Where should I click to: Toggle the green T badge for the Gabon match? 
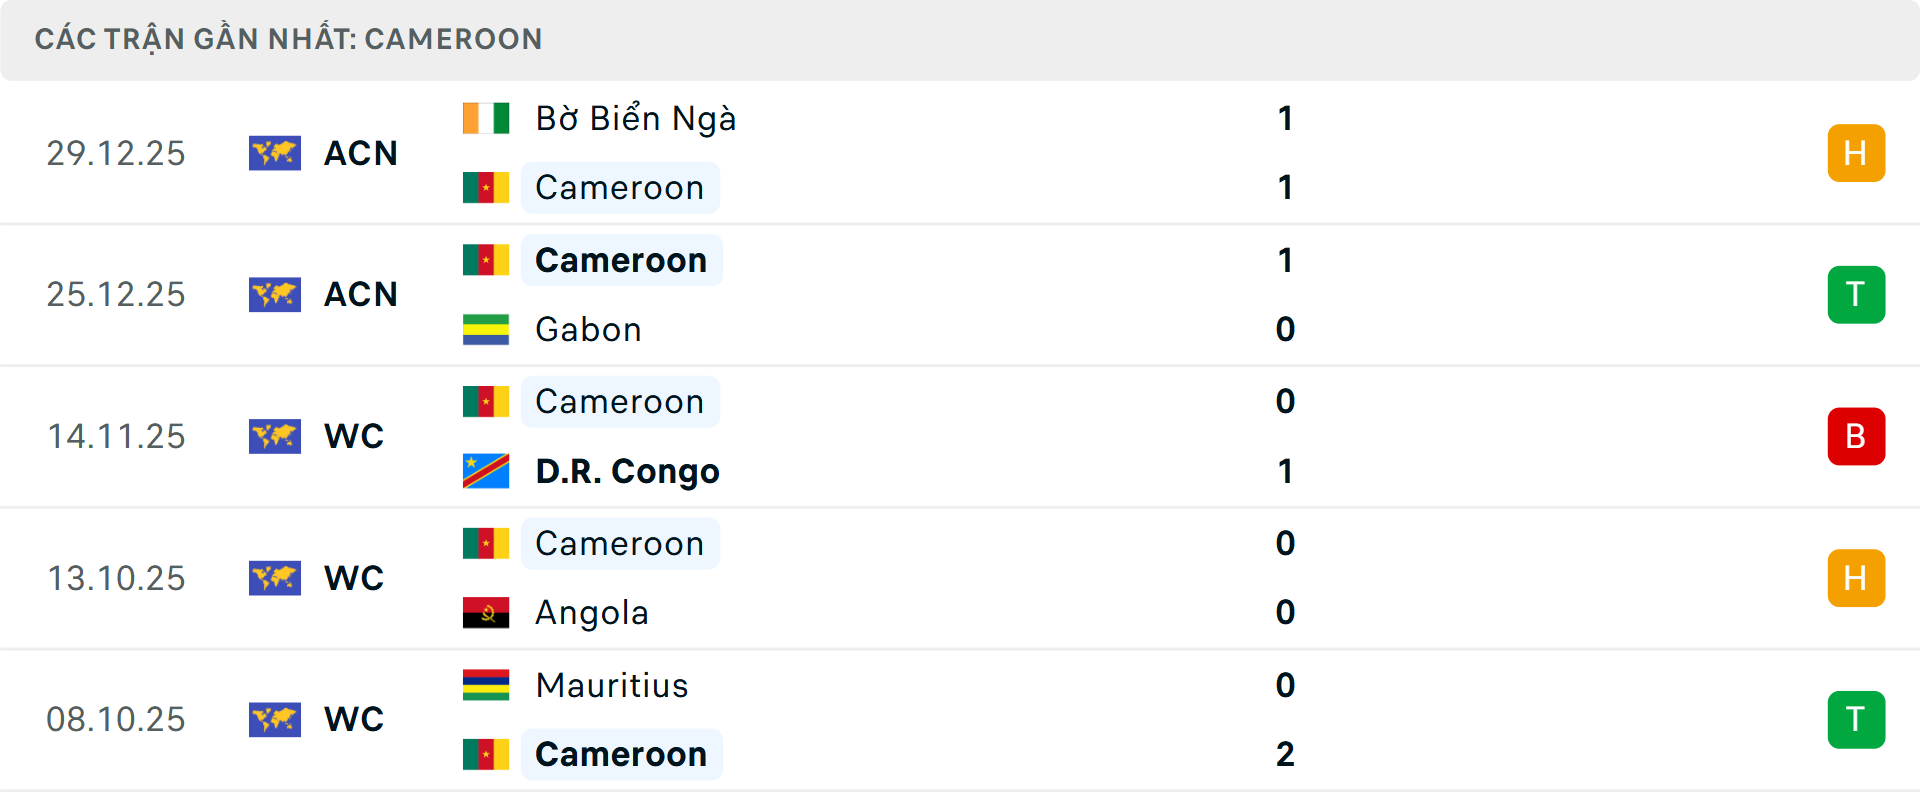click(1856, 294)
